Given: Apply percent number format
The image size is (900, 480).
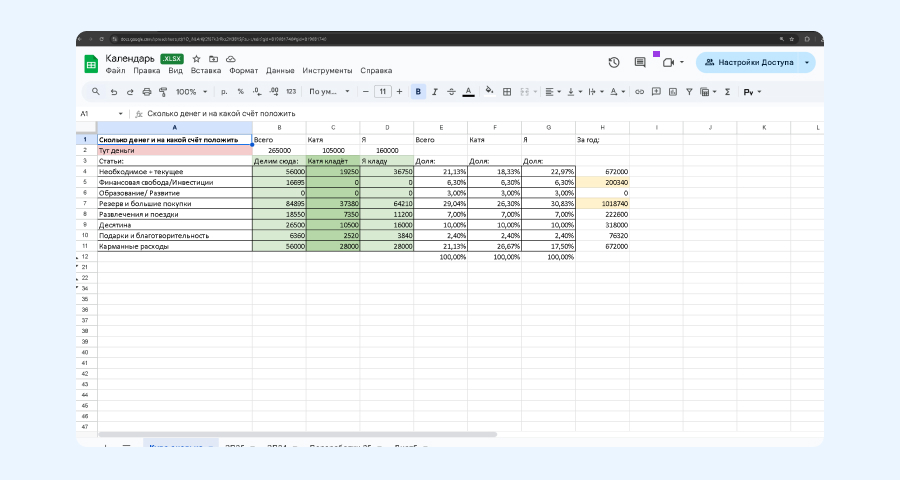Looking at the screenshot, I should [x=240, y=92].
